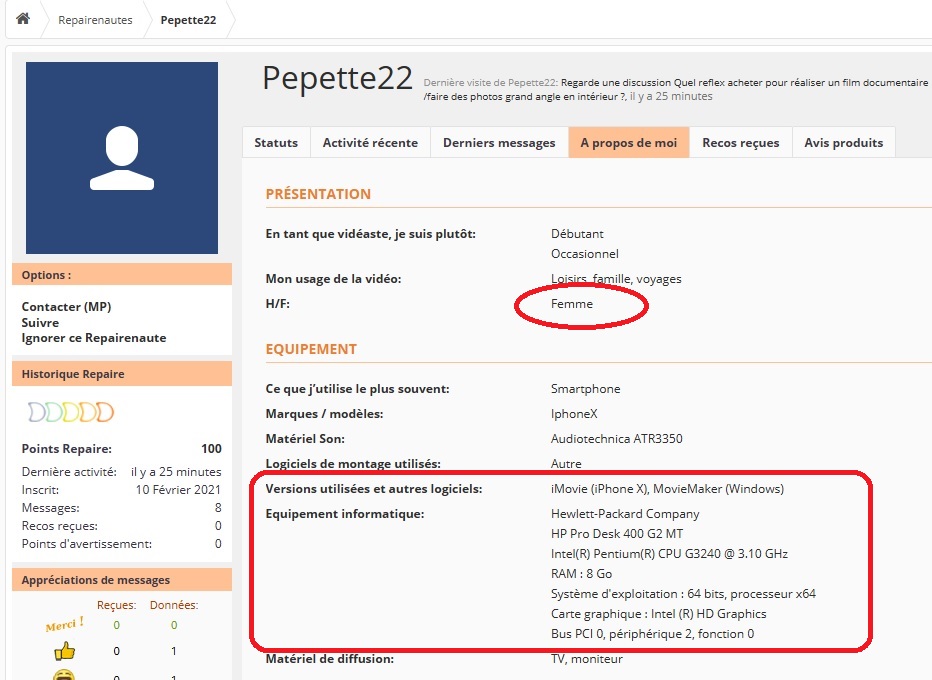The image size is (932, 680).
Task: Click the Autre editing software value
Action: coord(566,464)
